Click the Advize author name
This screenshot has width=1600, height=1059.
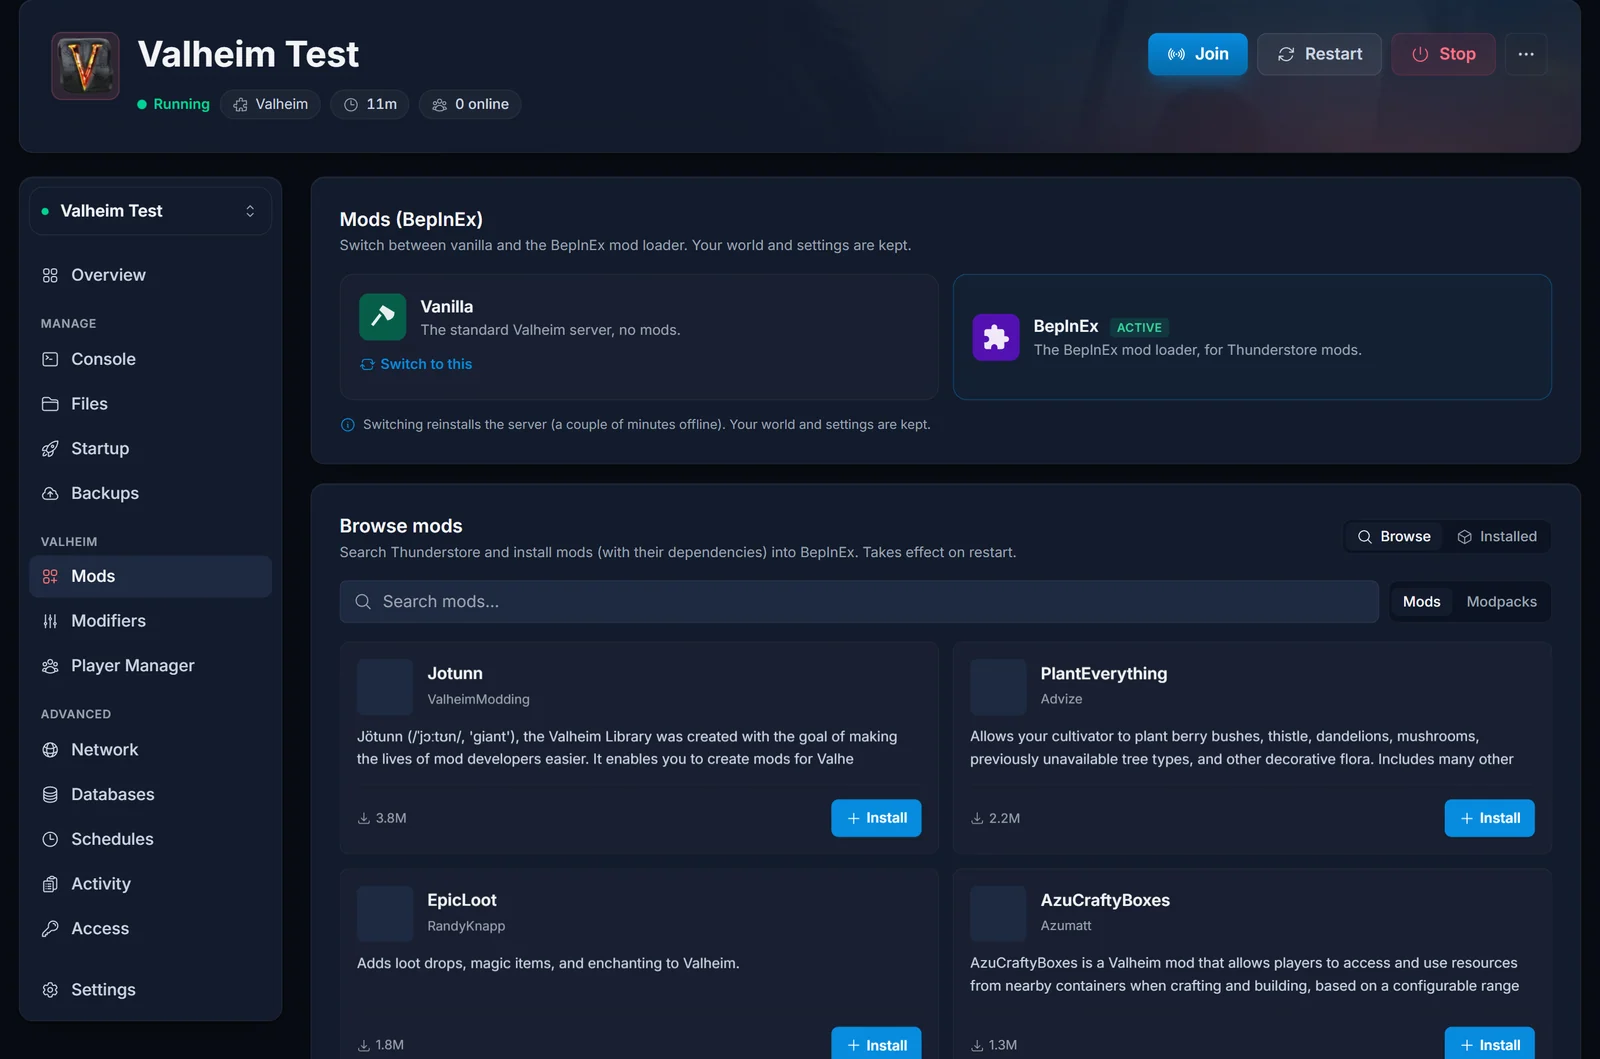[1061, 699]
